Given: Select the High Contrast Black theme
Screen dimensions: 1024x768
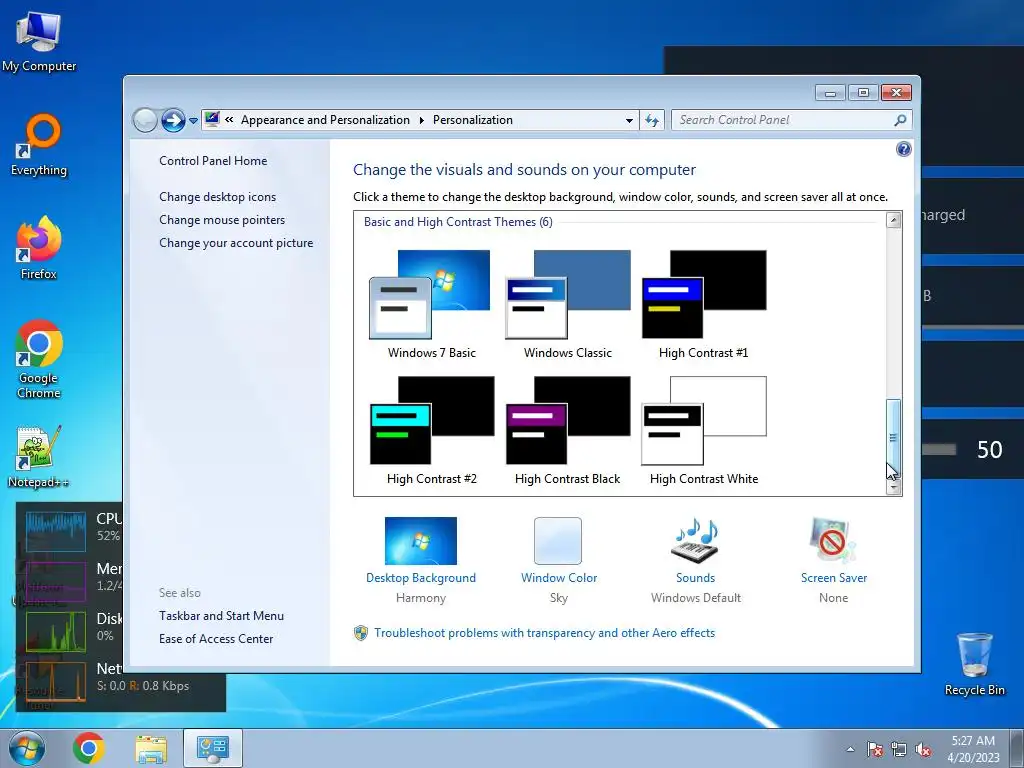Looking at the screenshot, I should click(x=568, y=430).
